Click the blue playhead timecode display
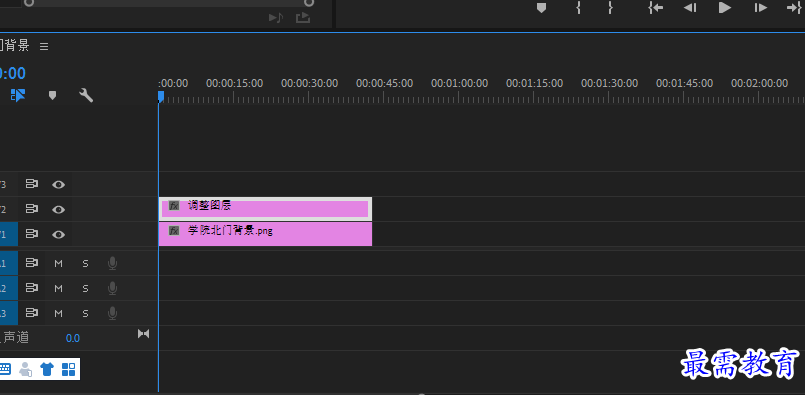This screenshot has width=805, height=395. tap(12, 73)
